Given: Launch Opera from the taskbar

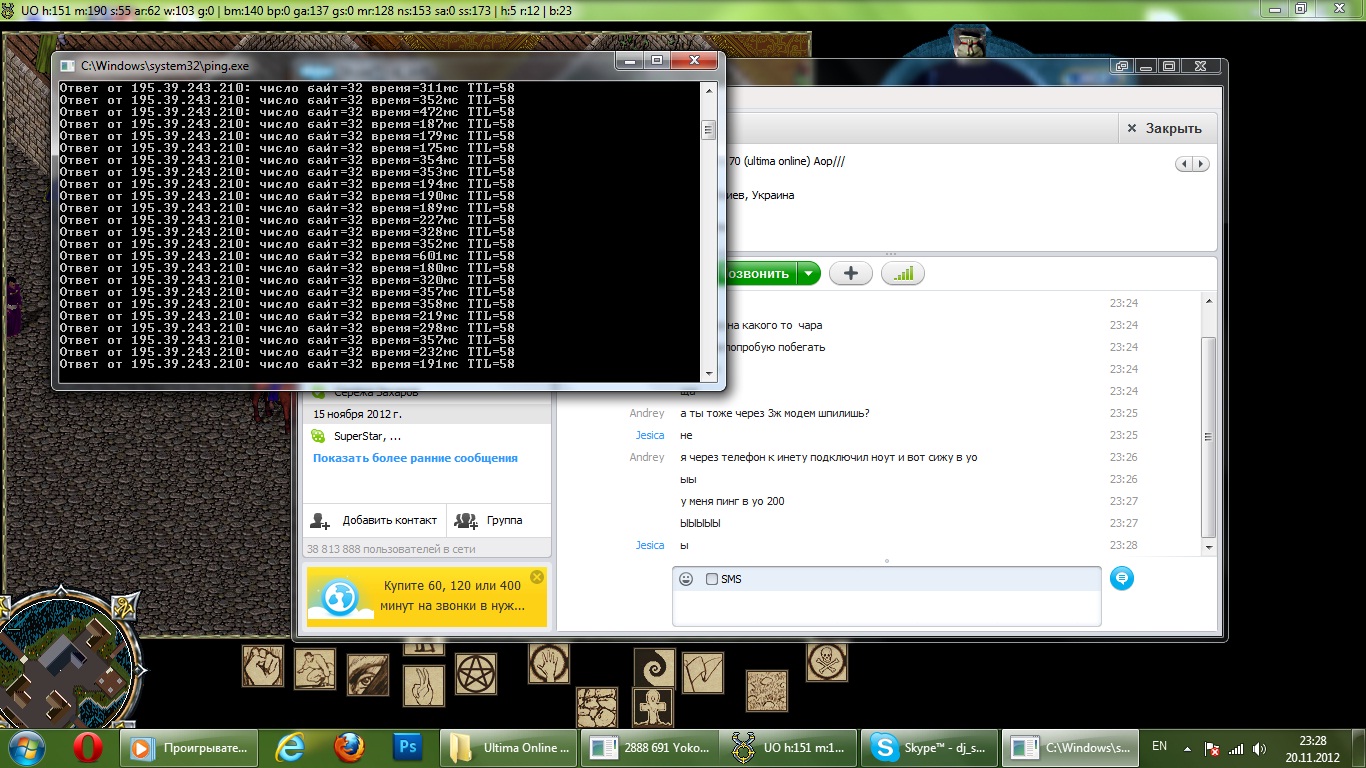Looking at the screenshot, I should pos(89,747).
